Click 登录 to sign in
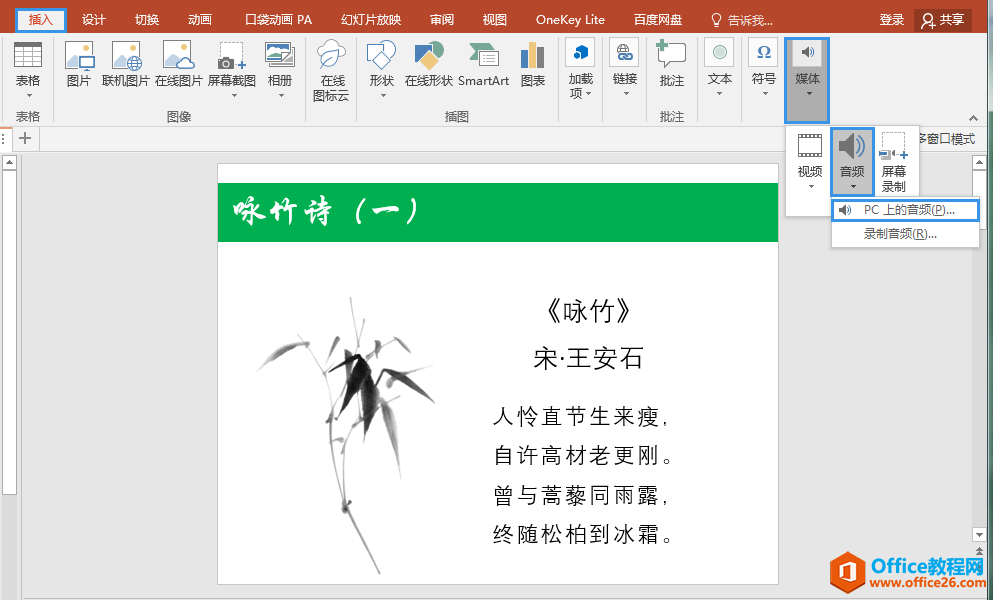Viewport: 993px width, 600px height. (891, 18)
